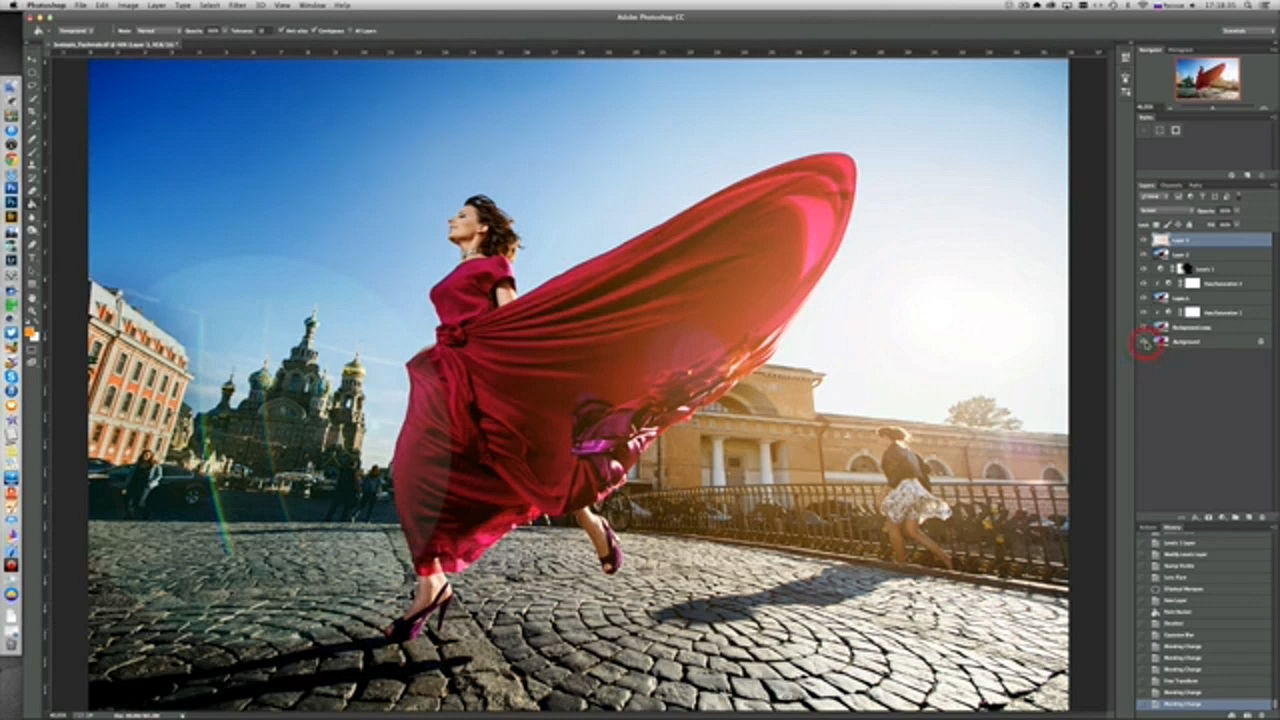Select the Brush tool

click(33, 151)
